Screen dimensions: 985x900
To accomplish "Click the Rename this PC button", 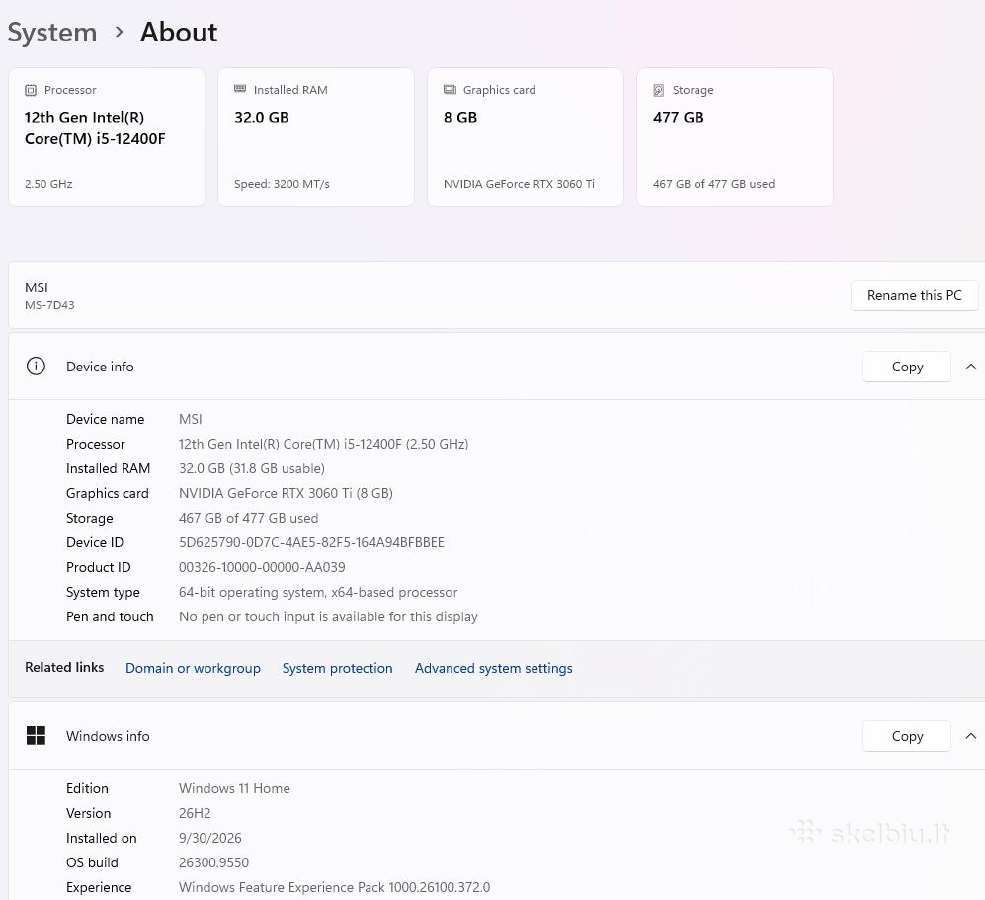I will [x=914, y=295].
